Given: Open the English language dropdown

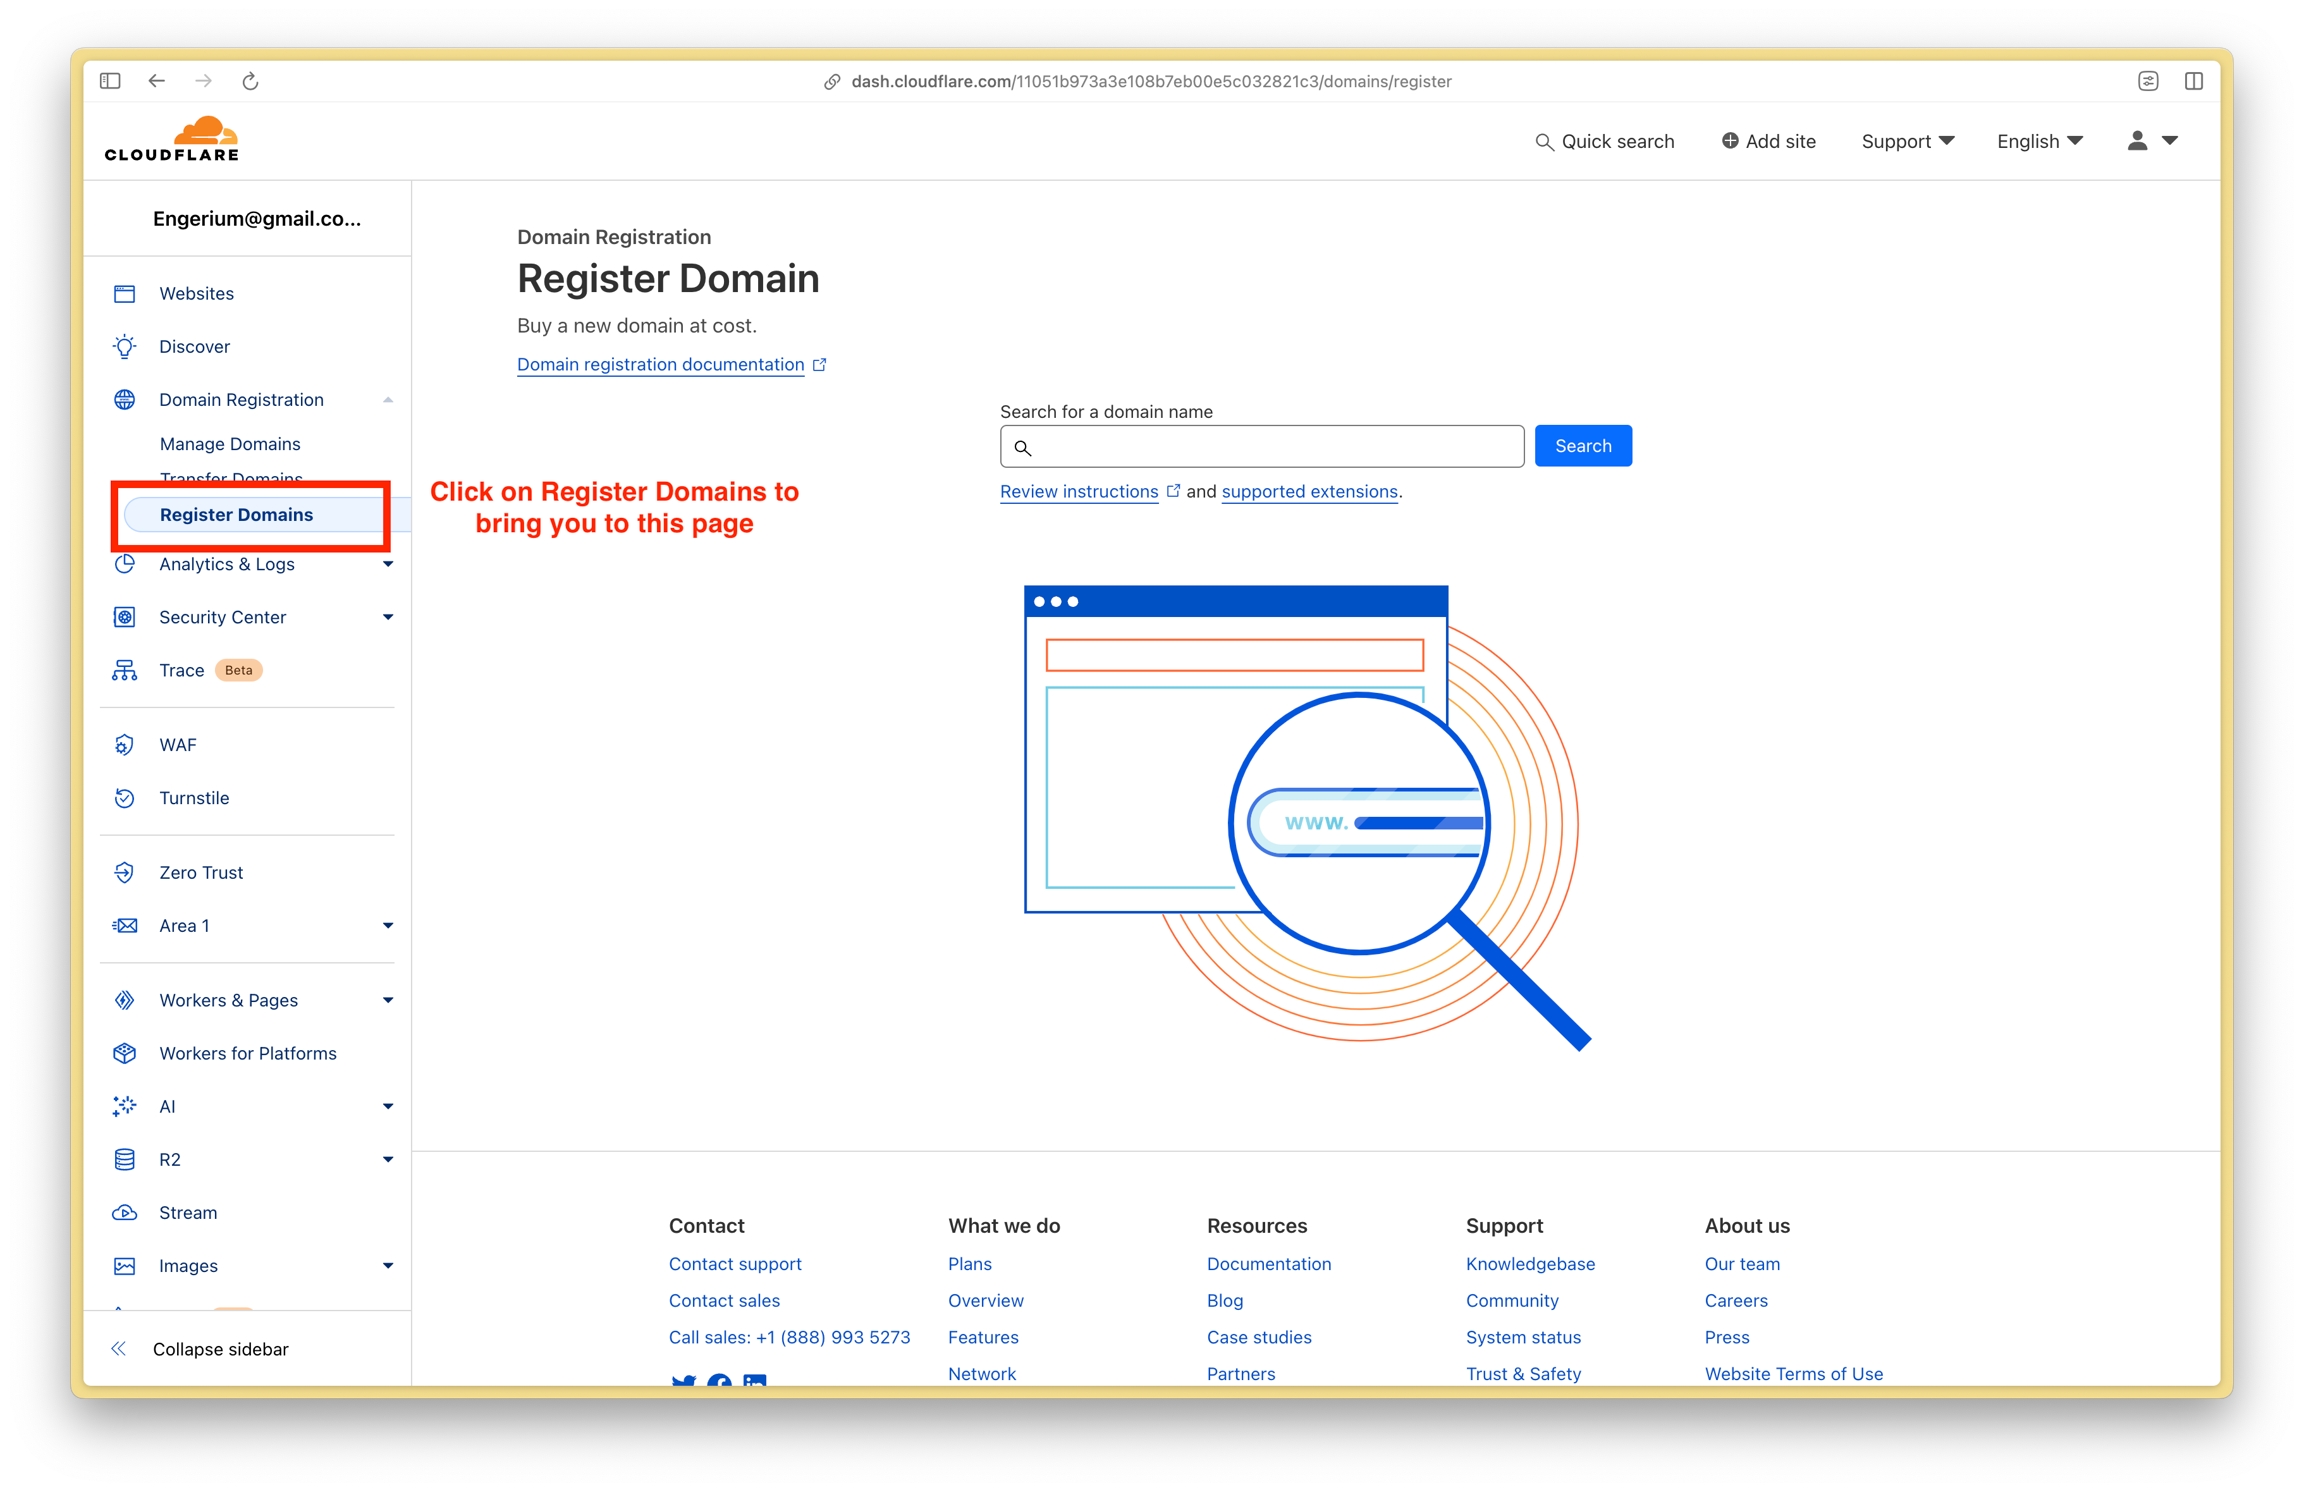Looking at the screenshot, I should pyautogui.click(x=2039, y=141).
